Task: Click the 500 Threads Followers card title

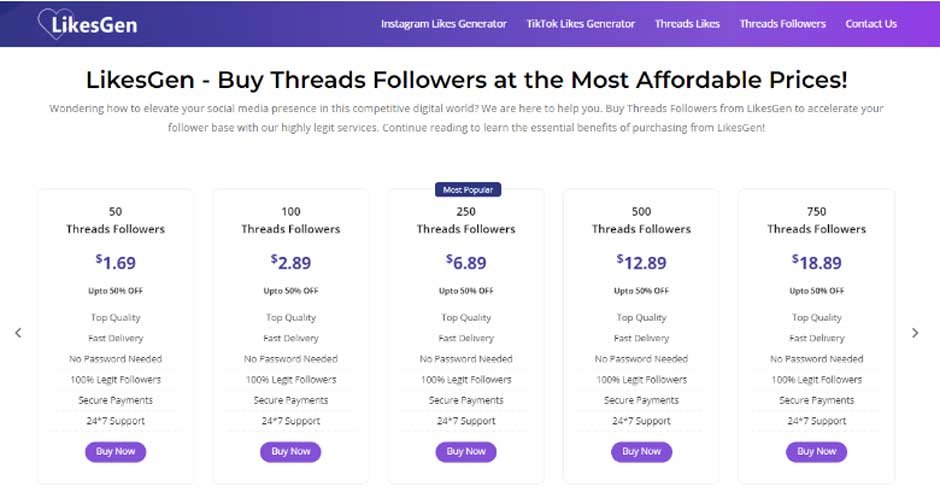Action: 641,220
